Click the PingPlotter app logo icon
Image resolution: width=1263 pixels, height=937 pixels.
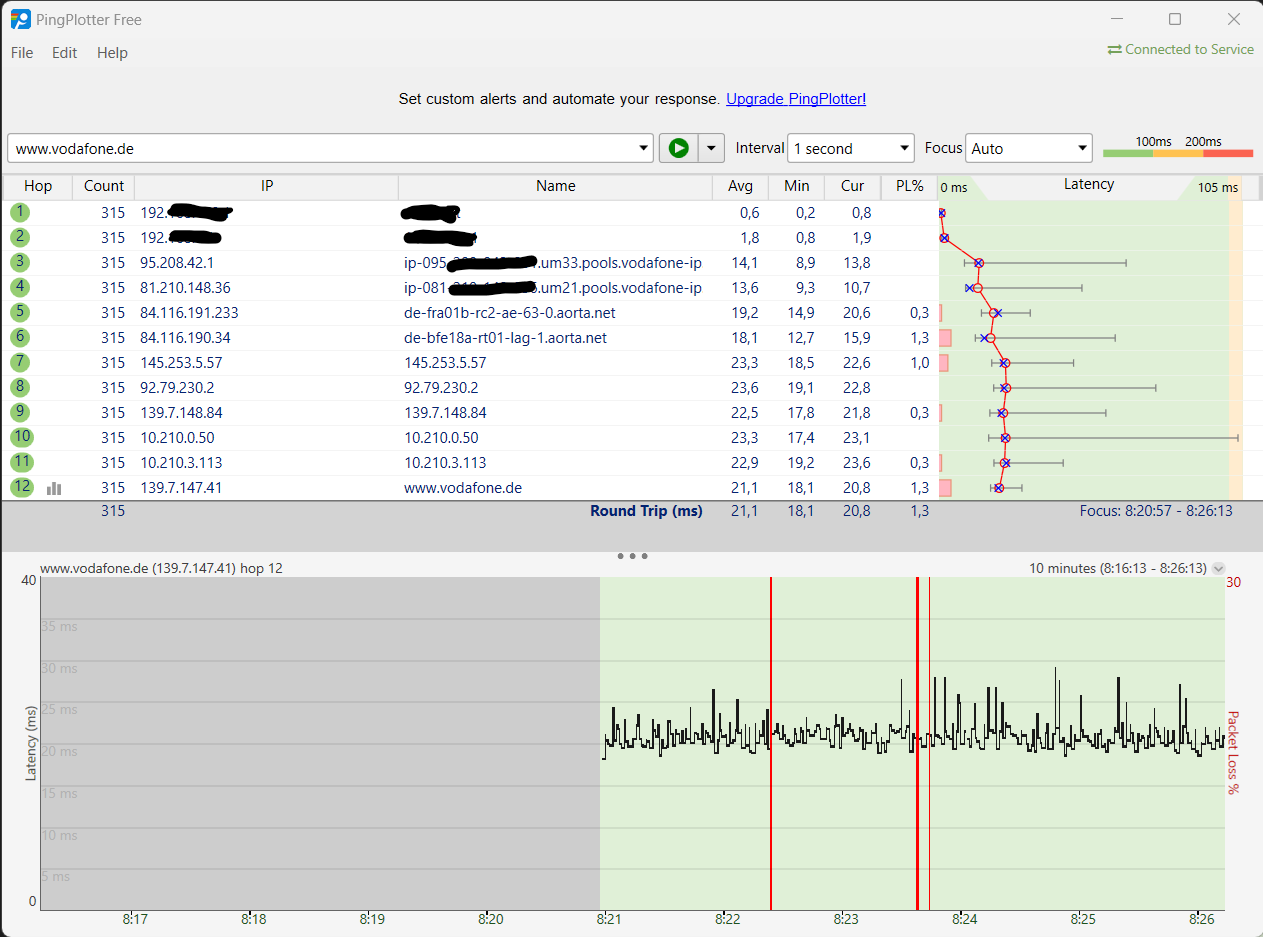click(20, 19)
